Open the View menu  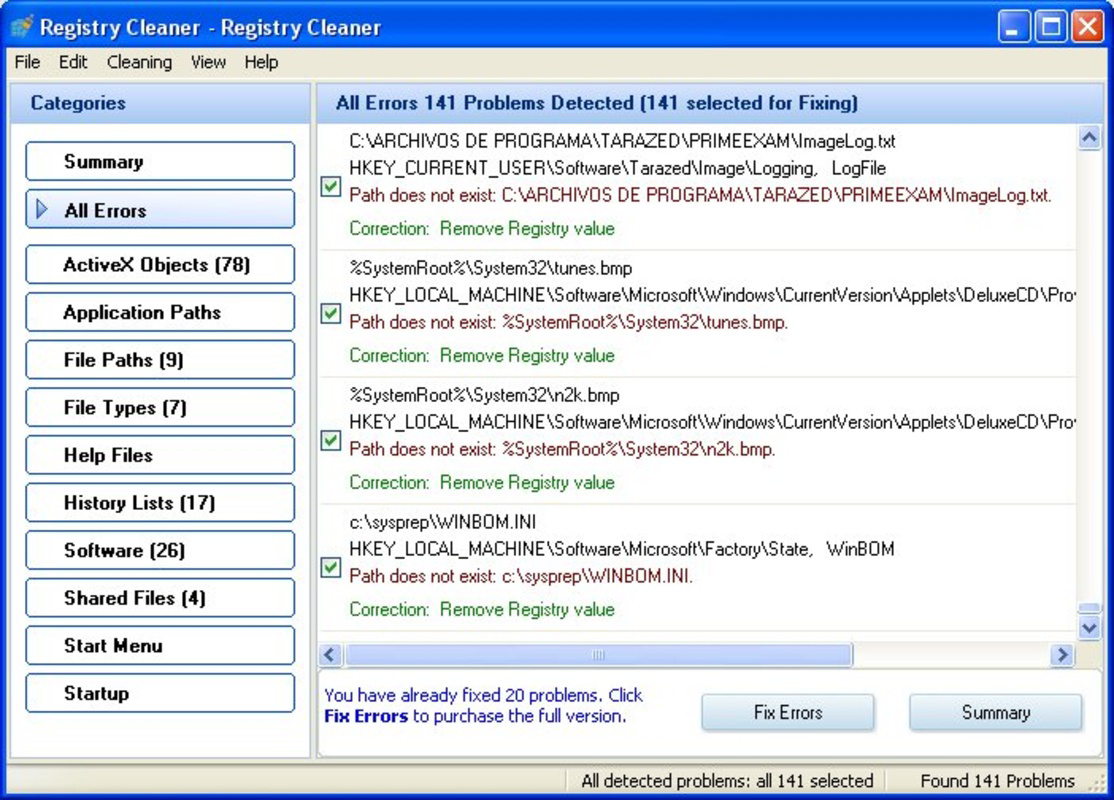point(207,62)
